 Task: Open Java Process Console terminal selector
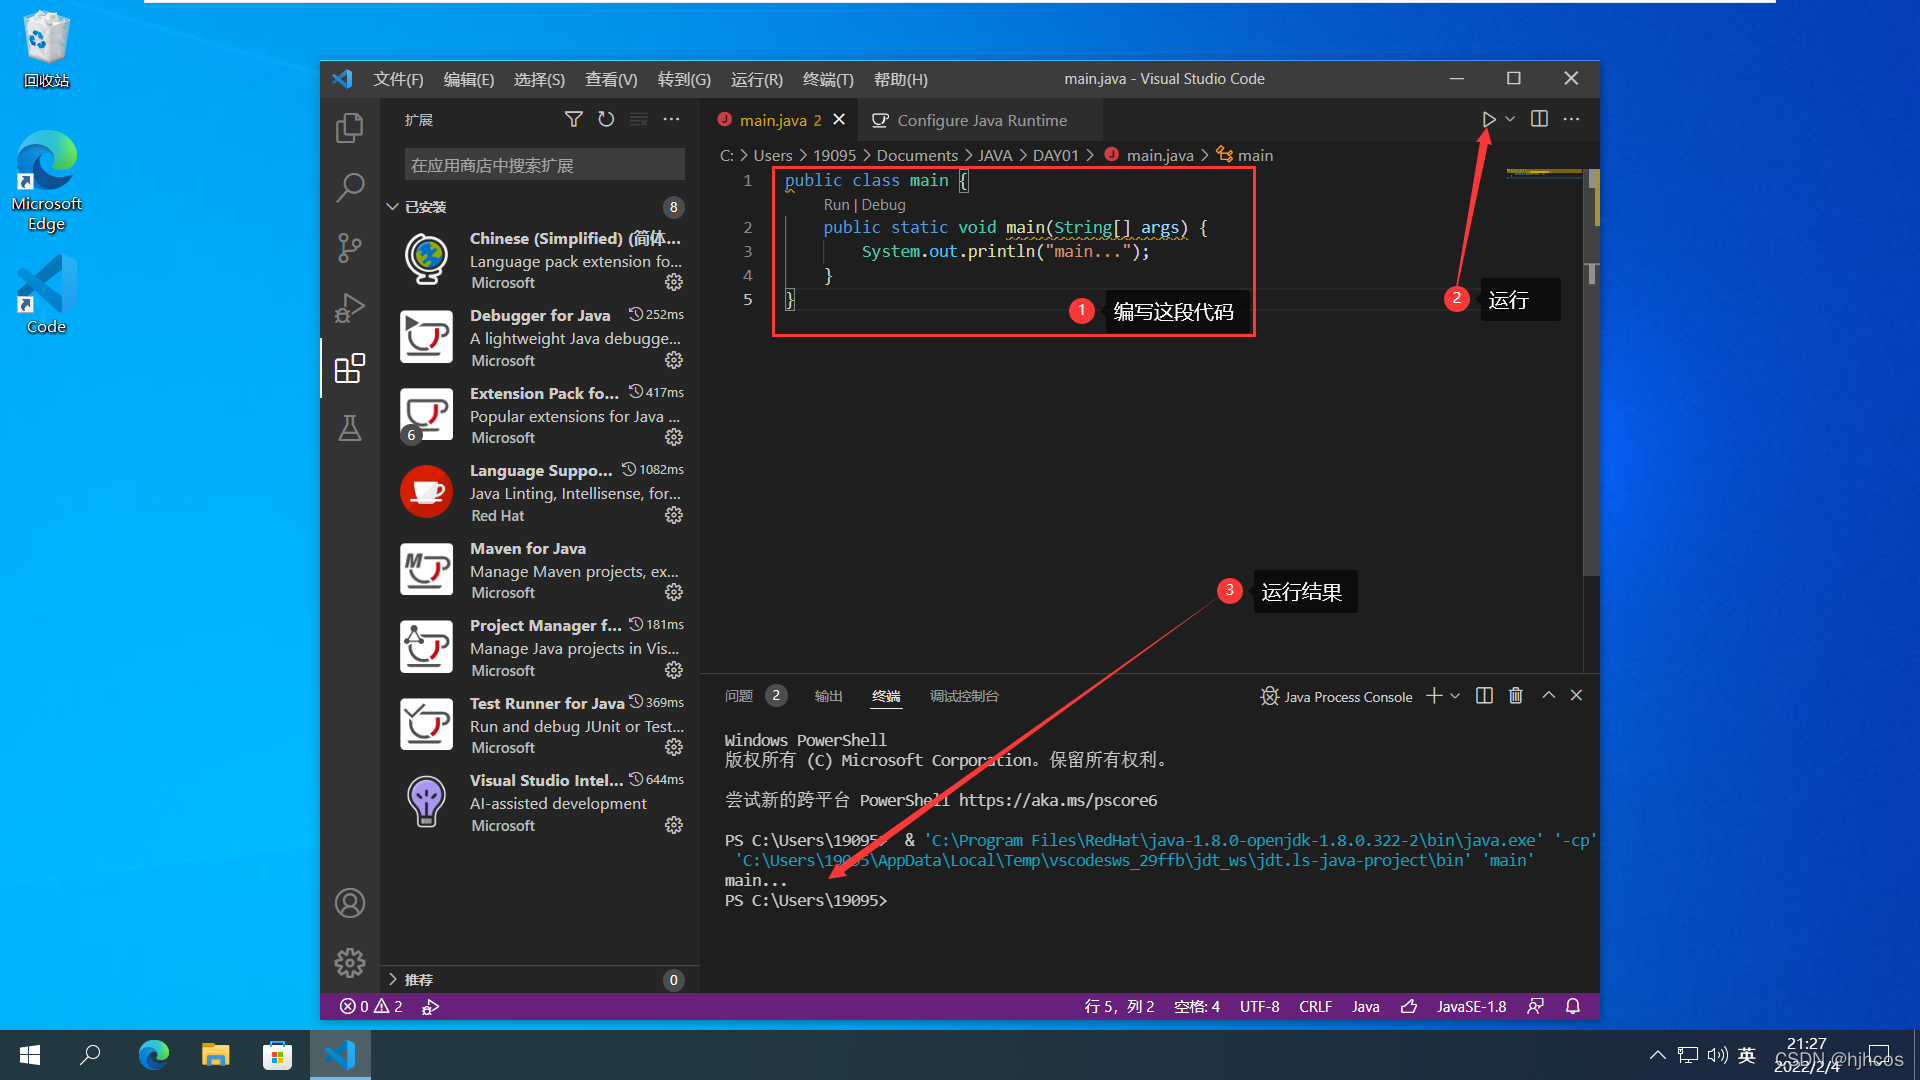pyautogui.click(x=1336, y=696)
